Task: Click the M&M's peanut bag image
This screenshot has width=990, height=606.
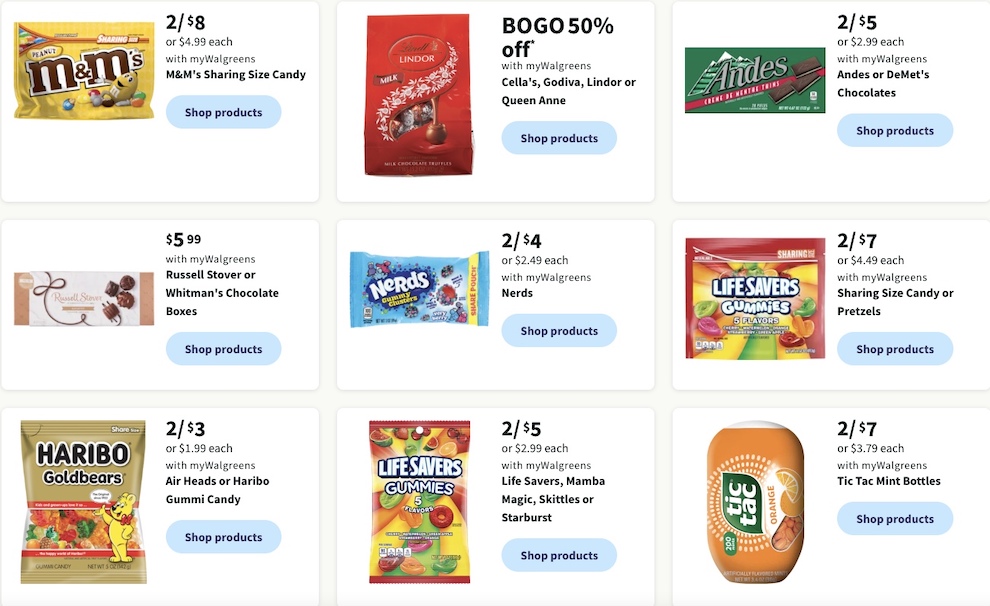Action: [84, 71]
